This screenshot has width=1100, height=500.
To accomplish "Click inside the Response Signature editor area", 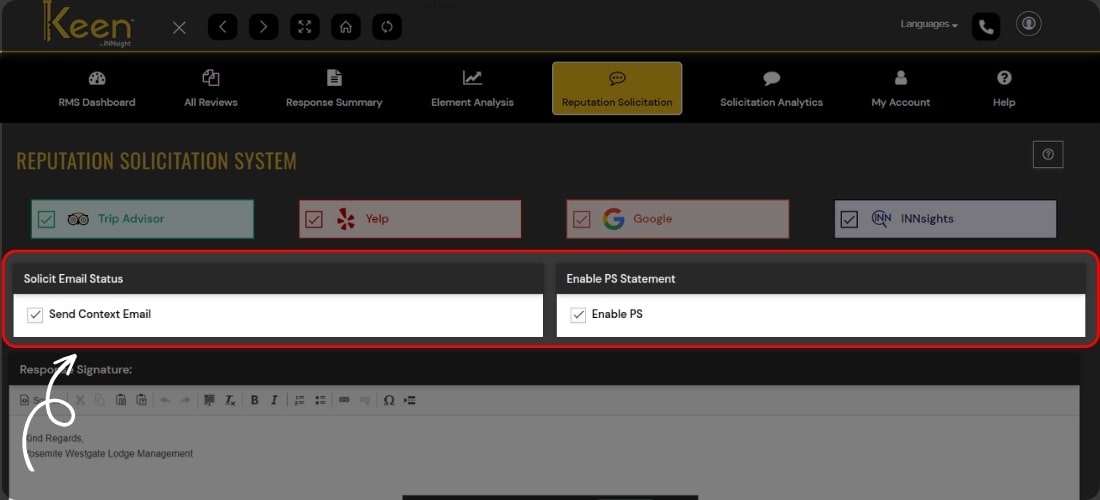I will tap(544, 456).
